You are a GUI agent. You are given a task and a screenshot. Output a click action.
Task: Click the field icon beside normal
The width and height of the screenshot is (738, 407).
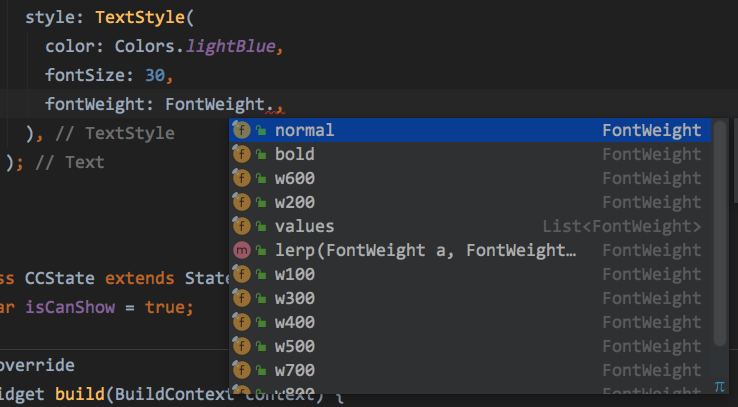click(241, 131)
